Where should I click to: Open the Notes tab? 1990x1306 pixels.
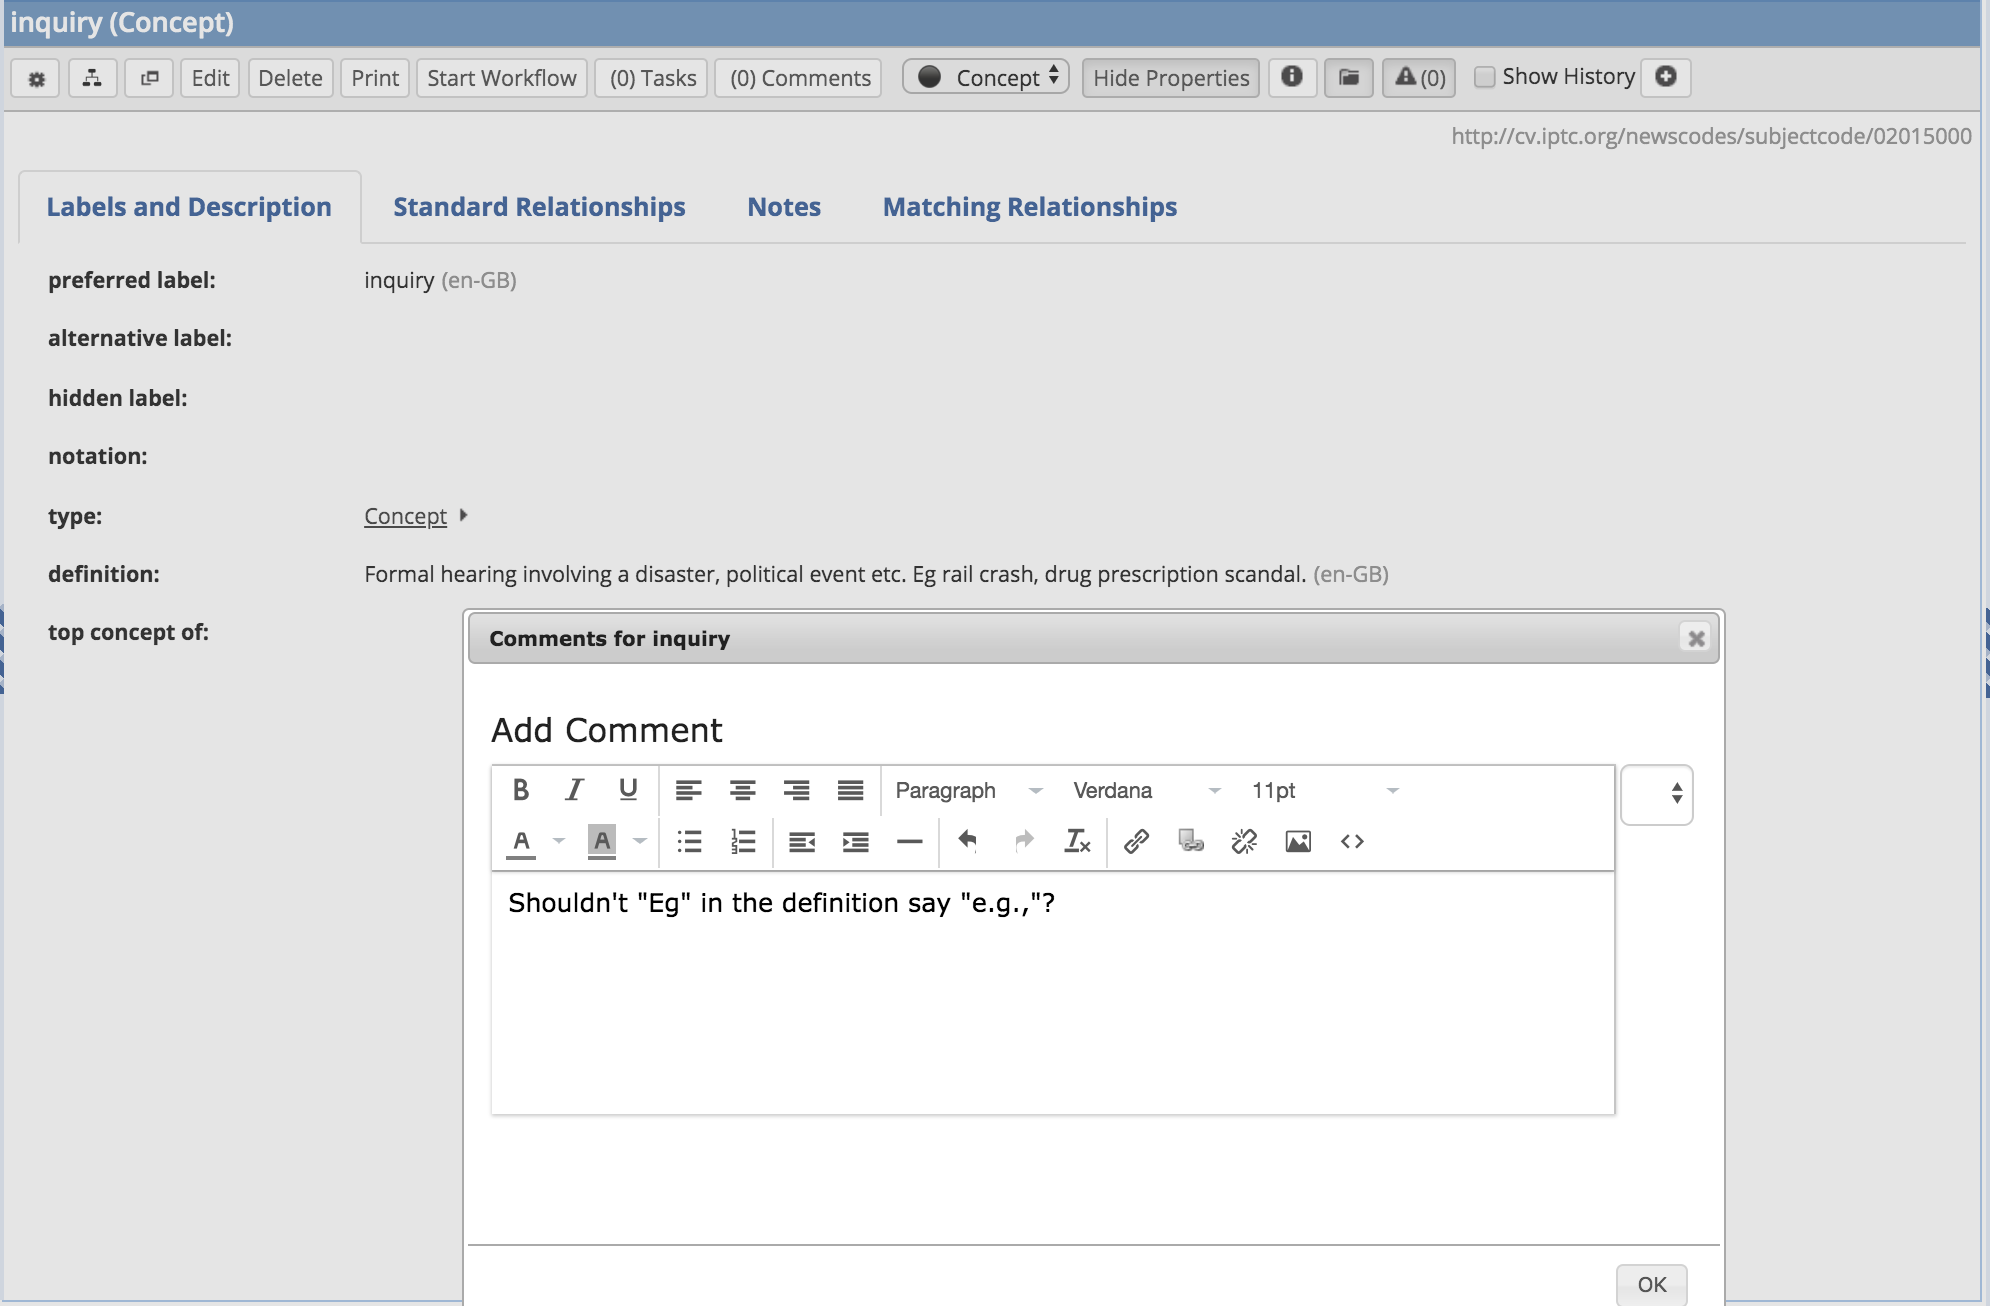pos(784,207)
